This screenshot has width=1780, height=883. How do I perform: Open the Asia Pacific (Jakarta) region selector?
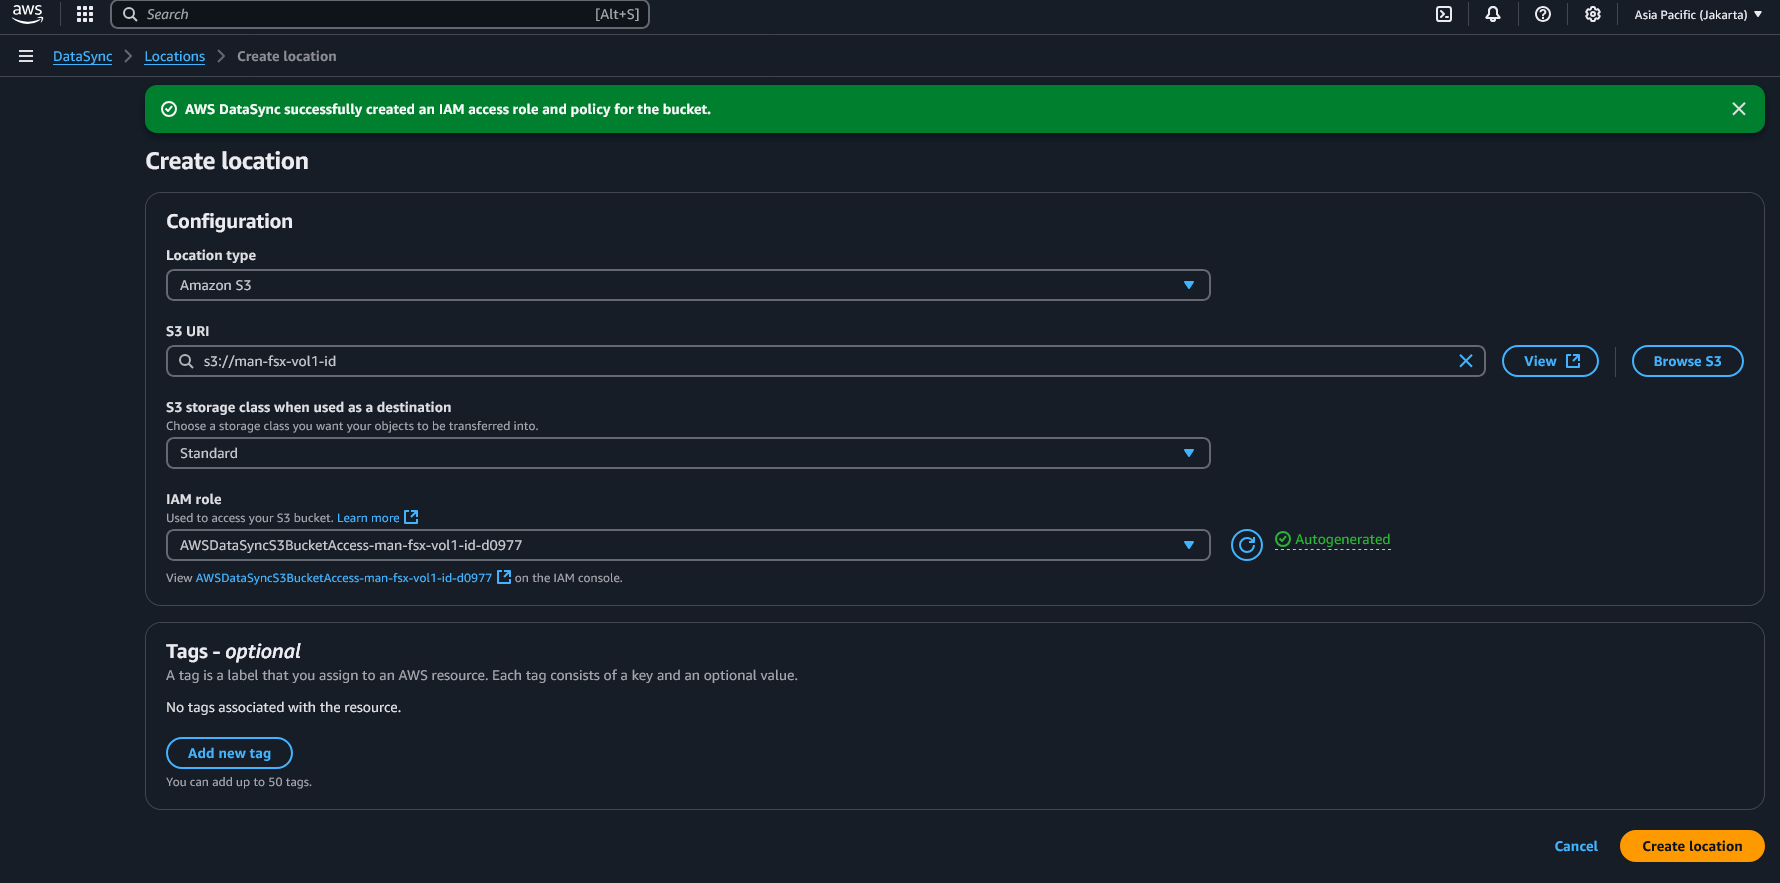[x=1698, y=14]
